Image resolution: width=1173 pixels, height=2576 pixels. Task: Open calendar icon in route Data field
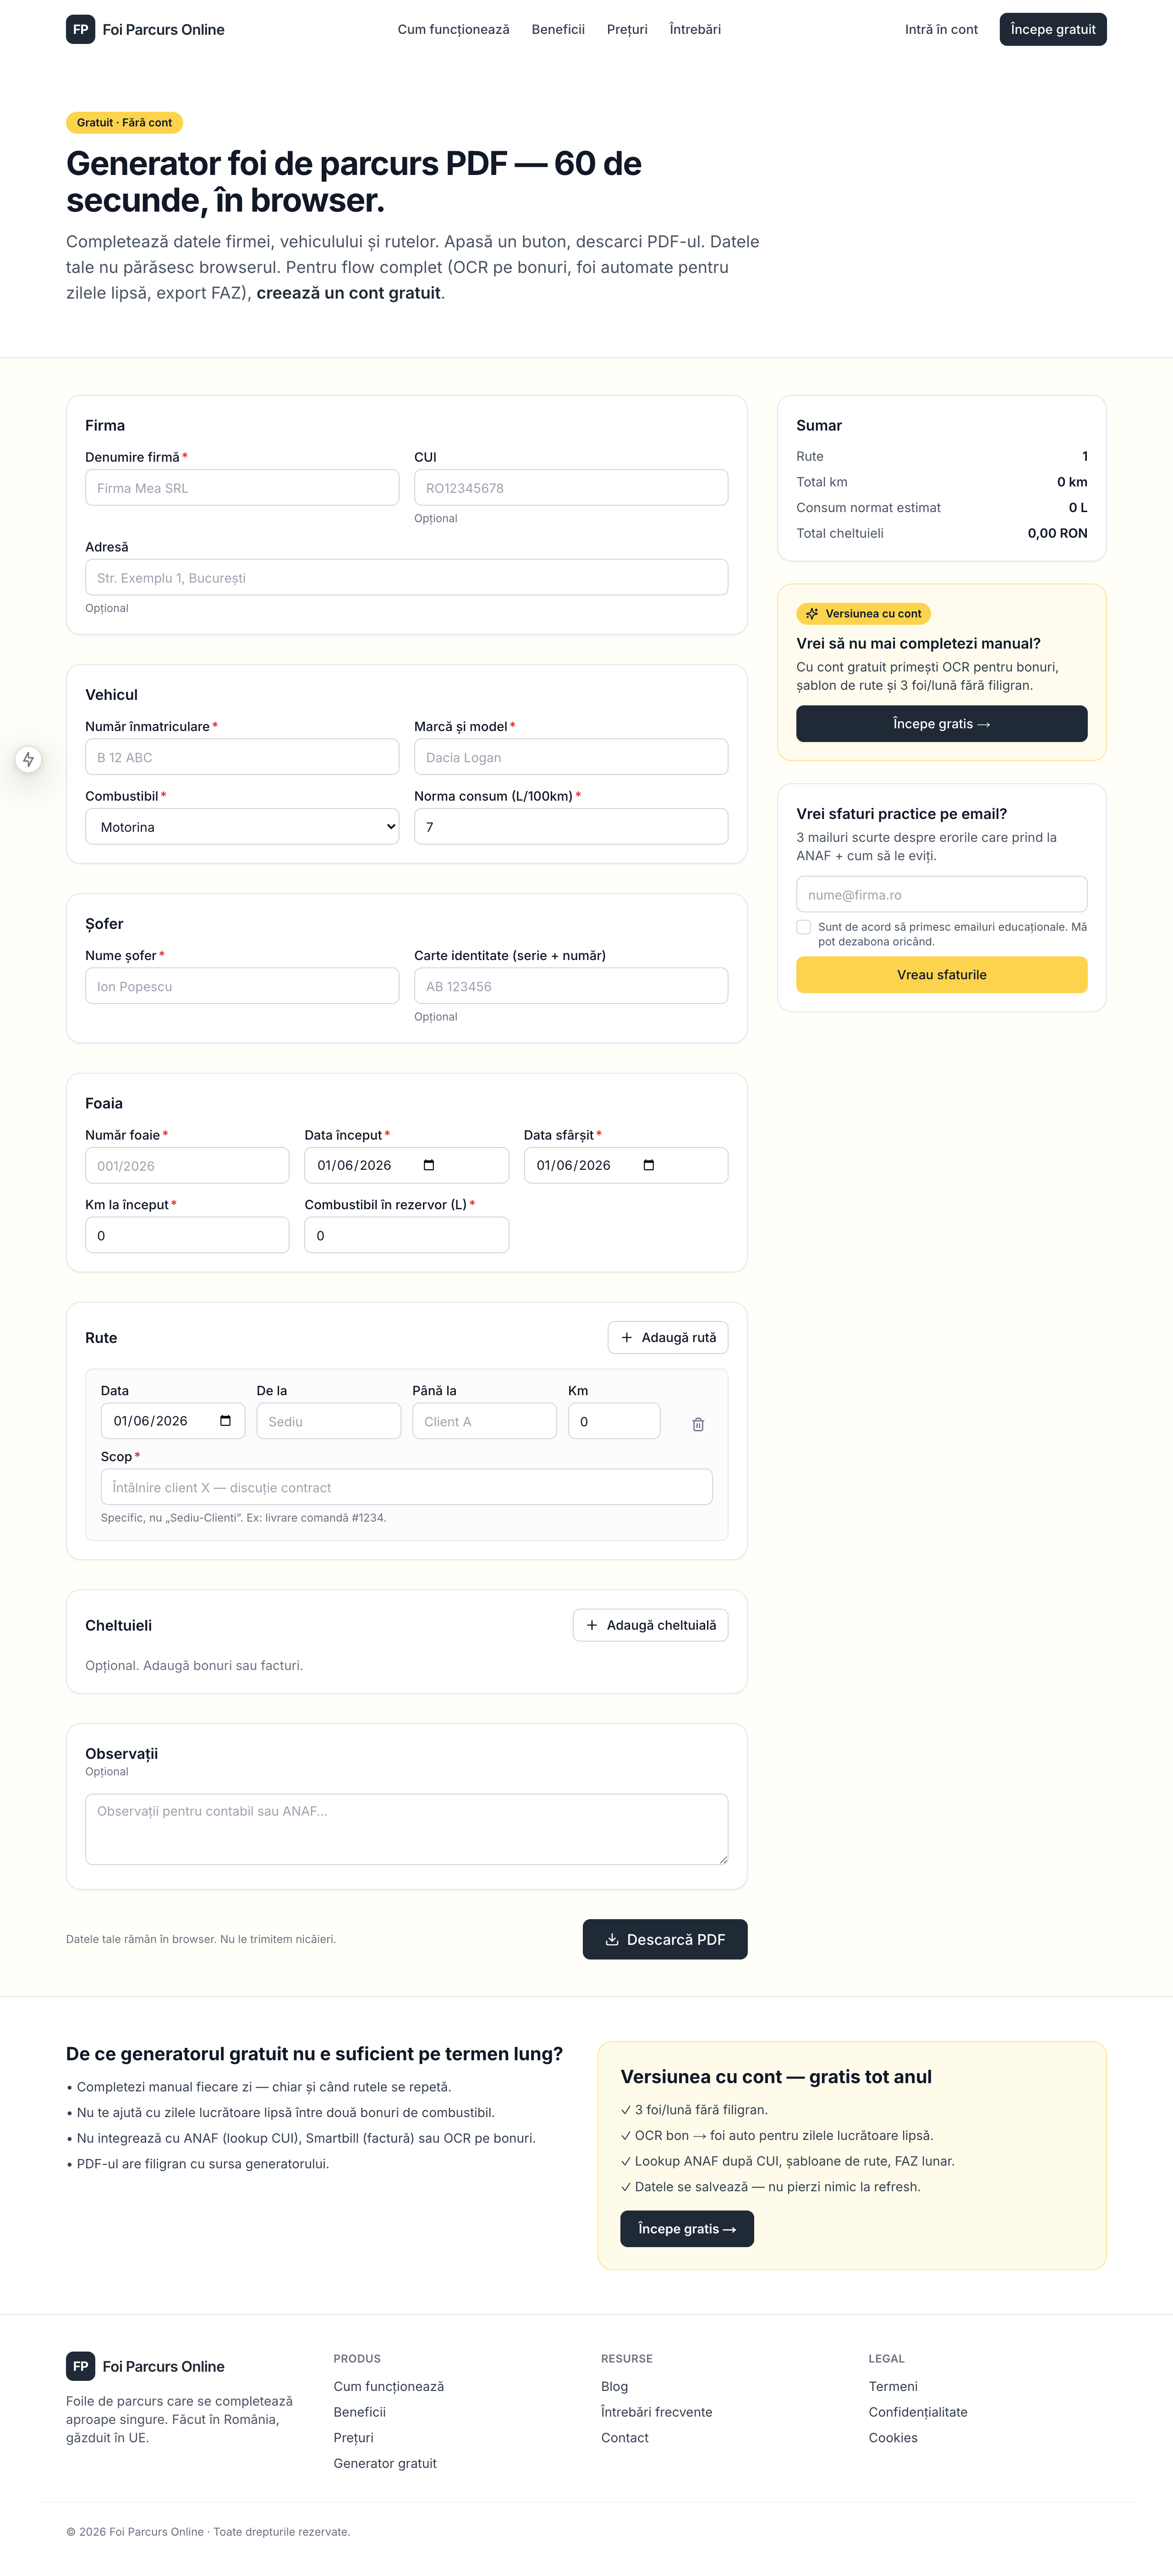click(225, 1421)
